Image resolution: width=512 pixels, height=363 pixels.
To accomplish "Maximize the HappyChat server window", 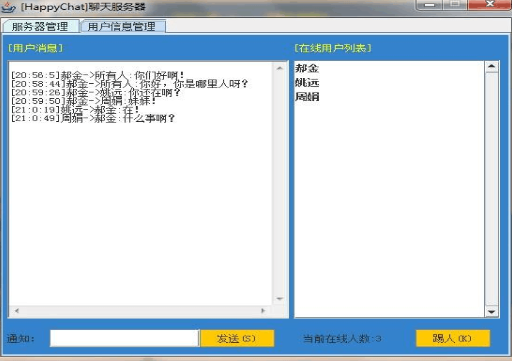I will pos(455,5).
